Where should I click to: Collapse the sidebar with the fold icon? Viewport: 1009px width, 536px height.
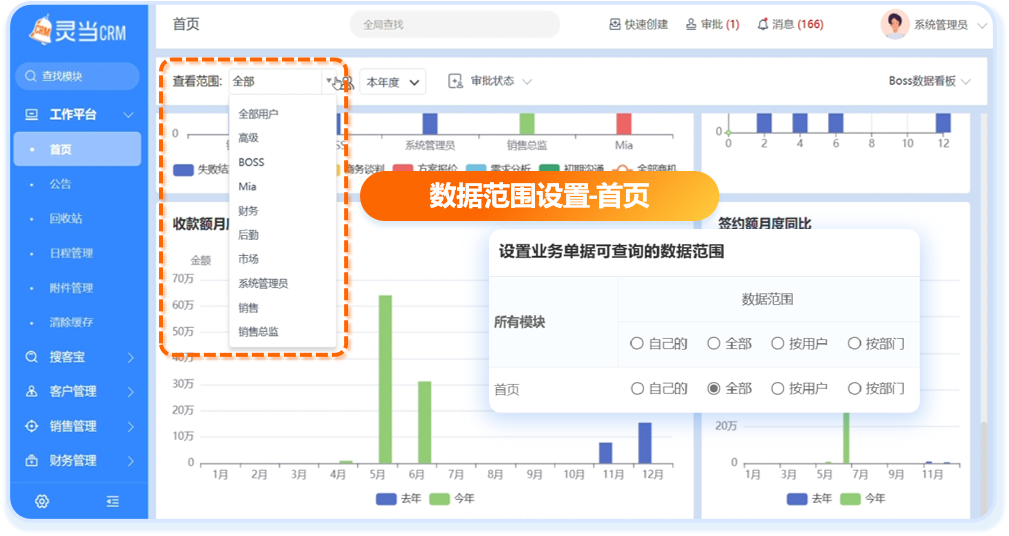tap(113, 501)
